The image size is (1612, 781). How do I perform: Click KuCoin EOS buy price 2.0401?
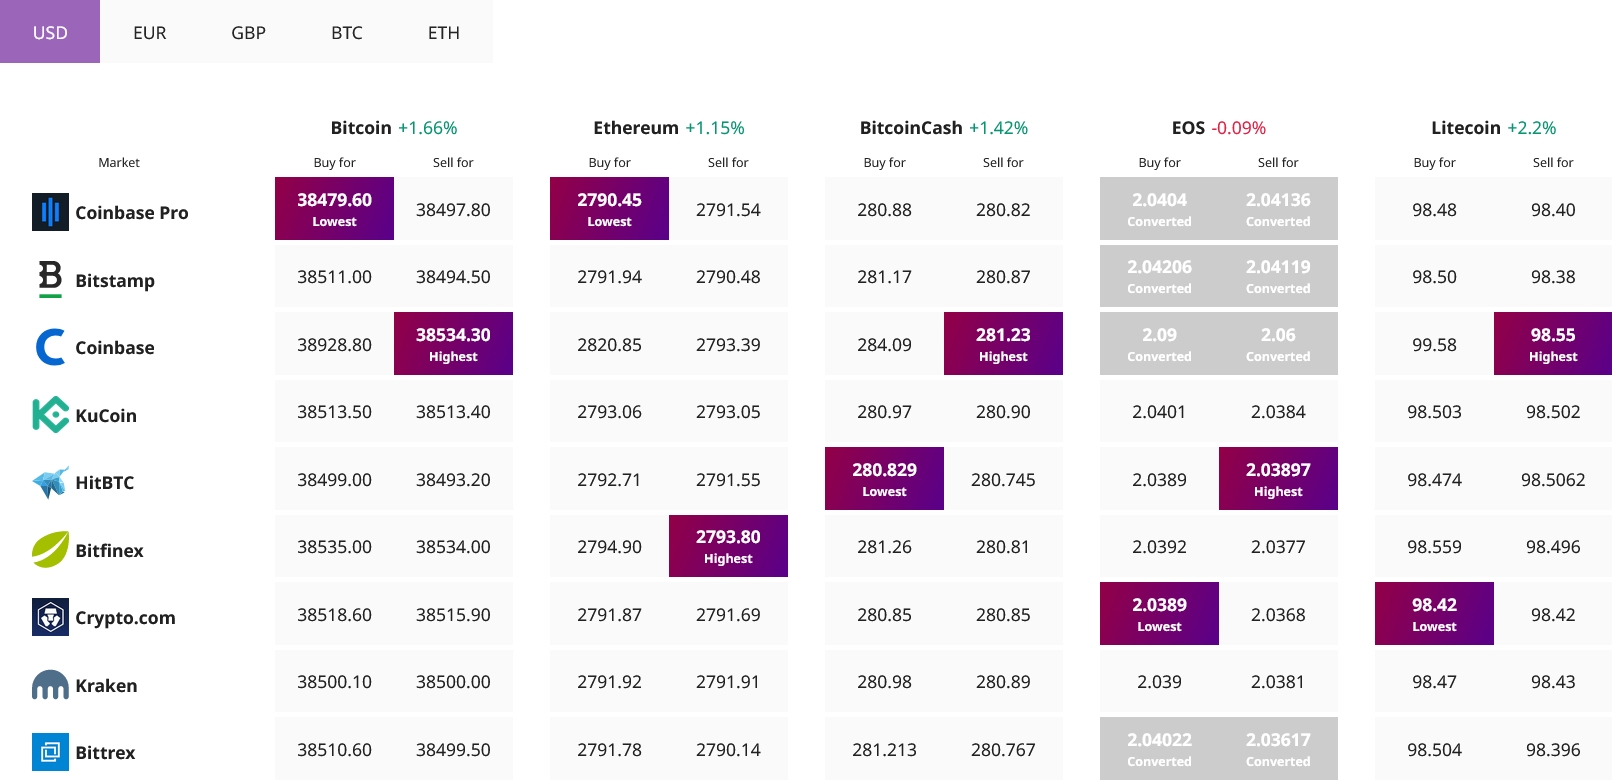pyautogui.click(x=1159, y=412)
